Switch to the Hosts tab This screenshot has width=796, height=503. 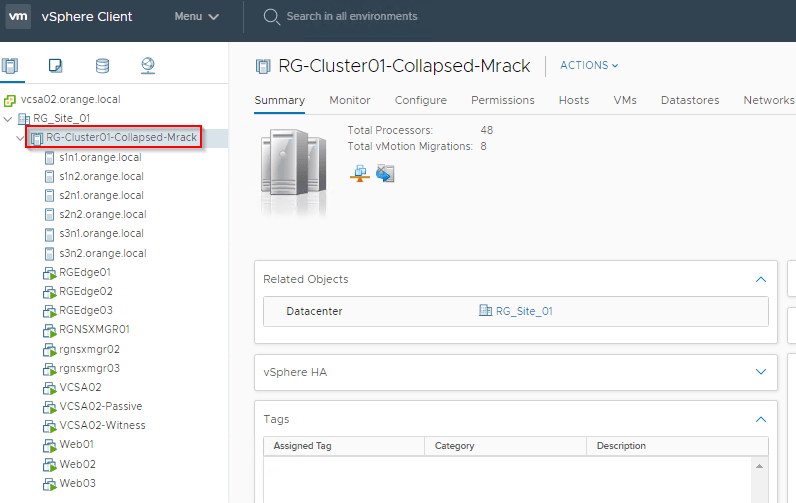pos(574,100)
